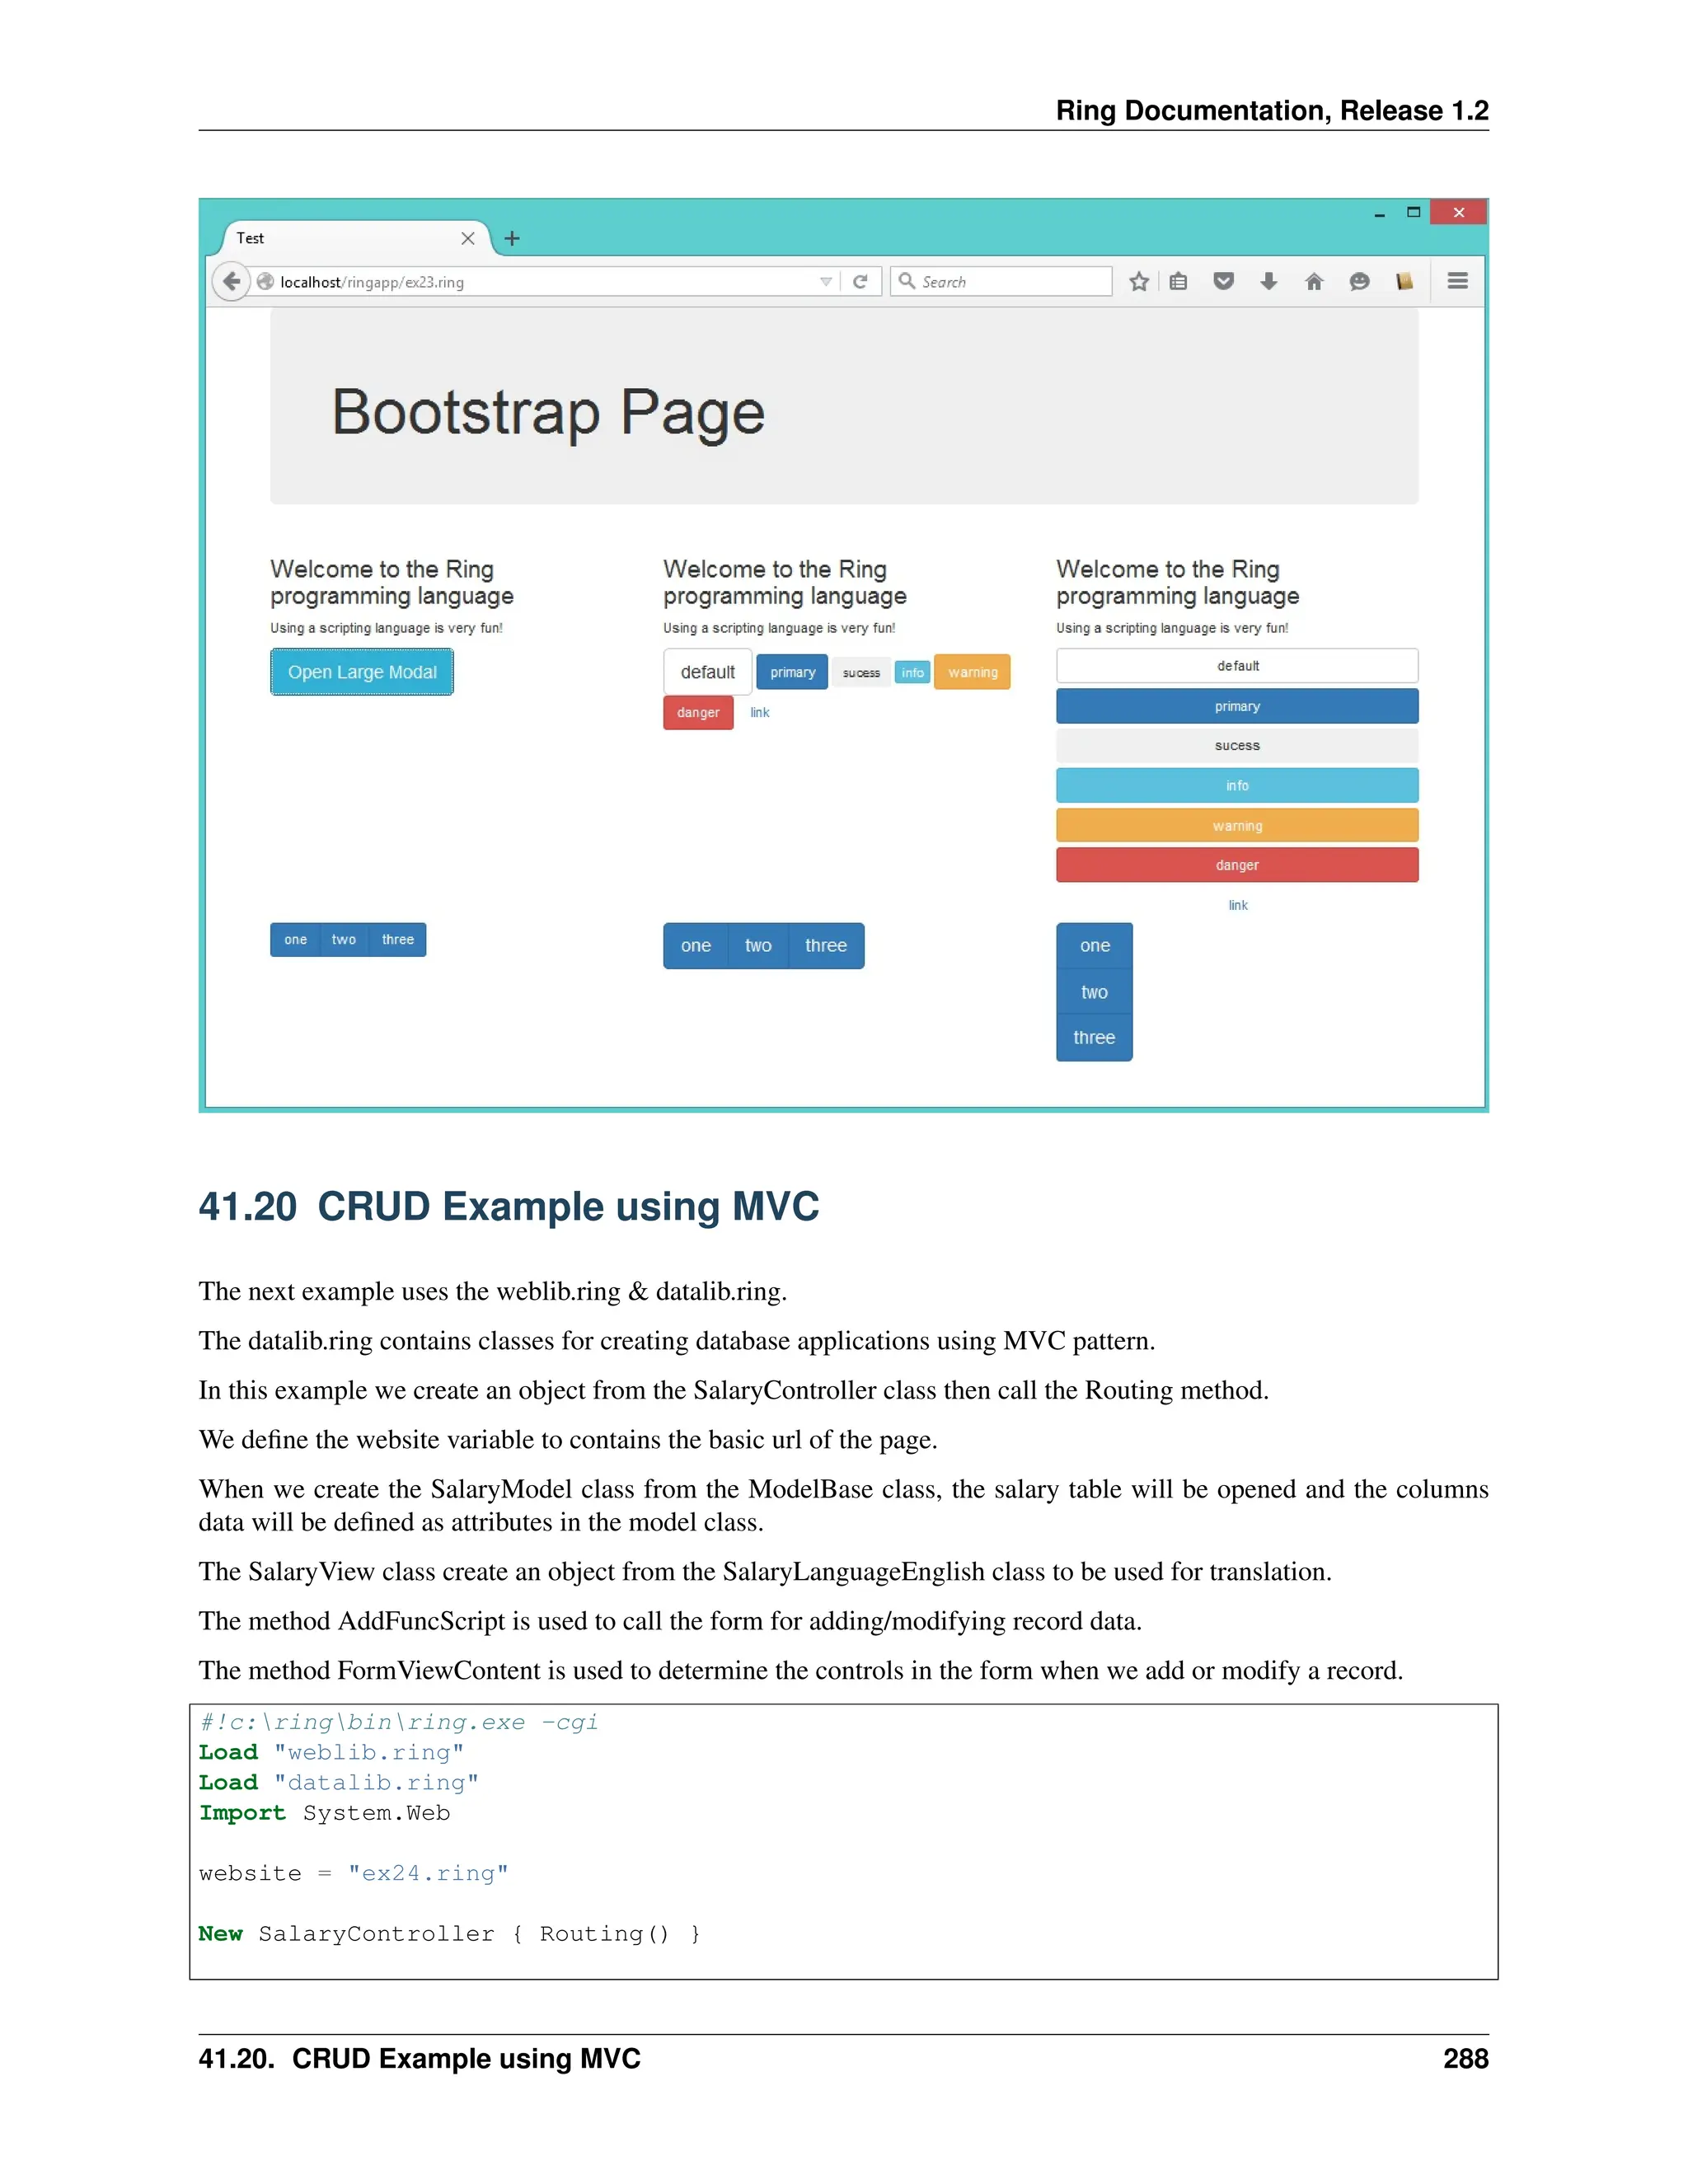Open the downloads arrow icon
The width and height of the screenshot is (1688, 2184).
pos(1268,282)
